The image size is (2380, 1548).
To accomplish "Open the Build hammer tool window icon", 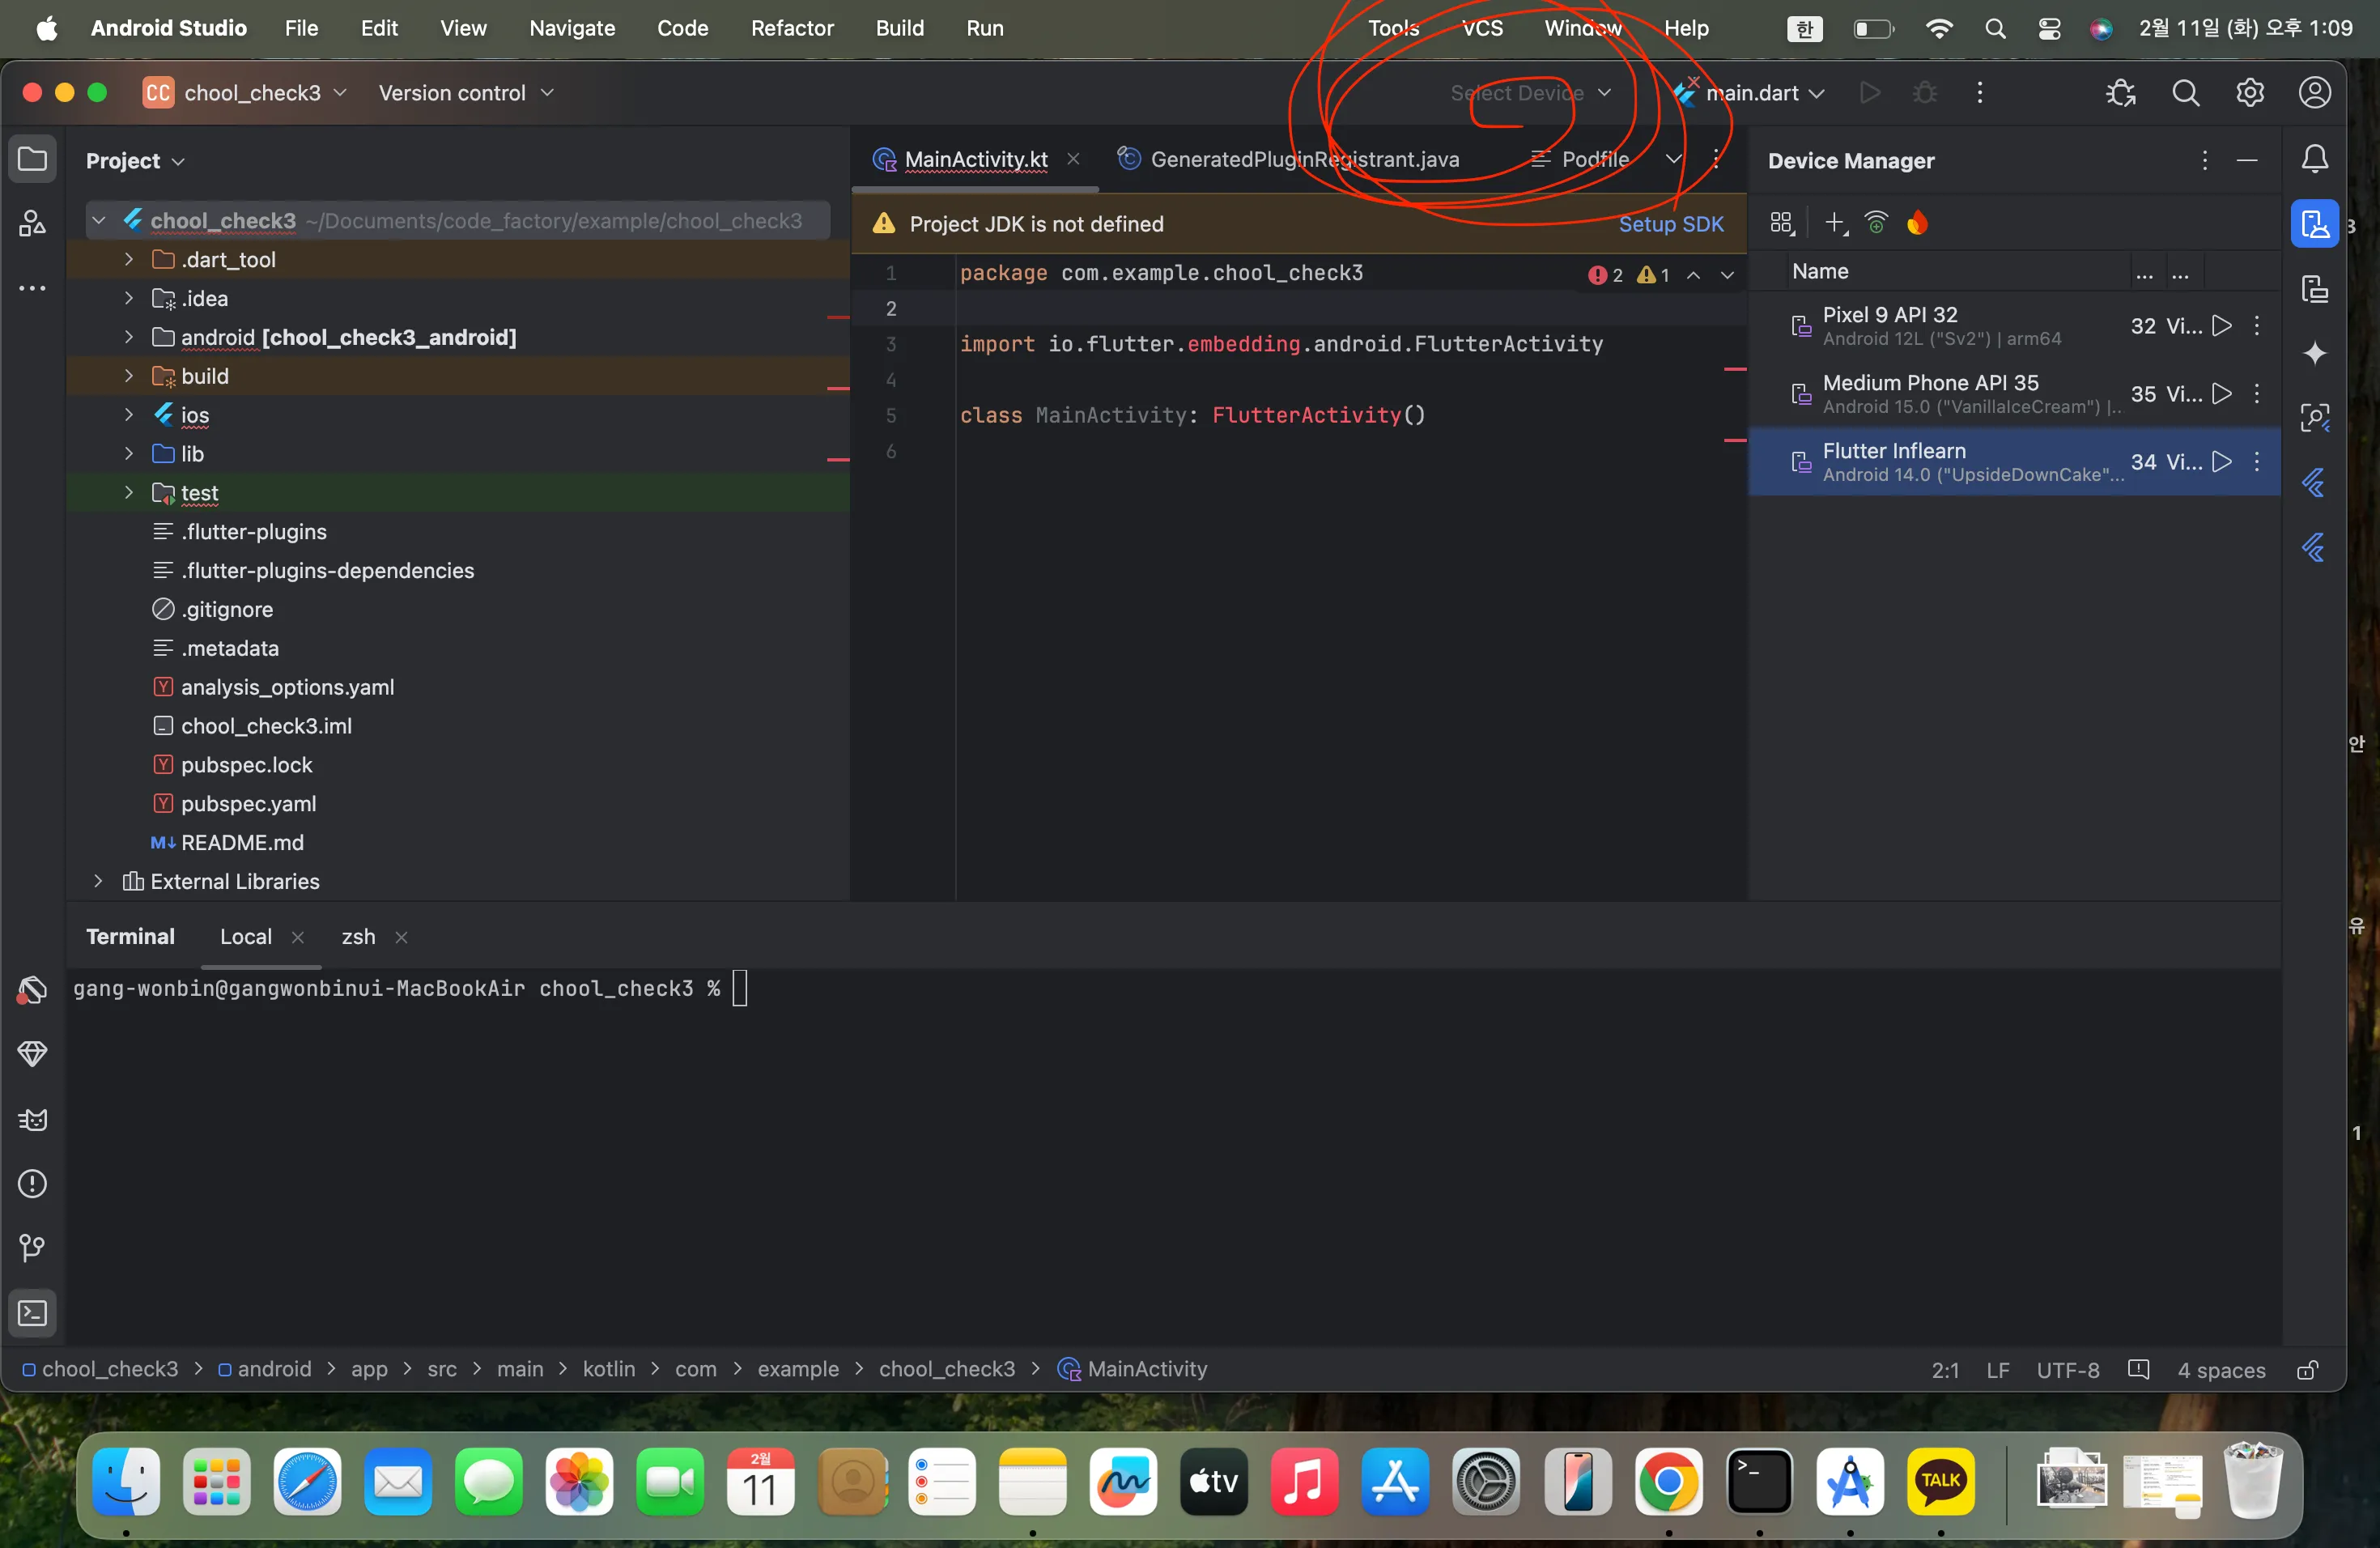I will (x=32, y=990).
